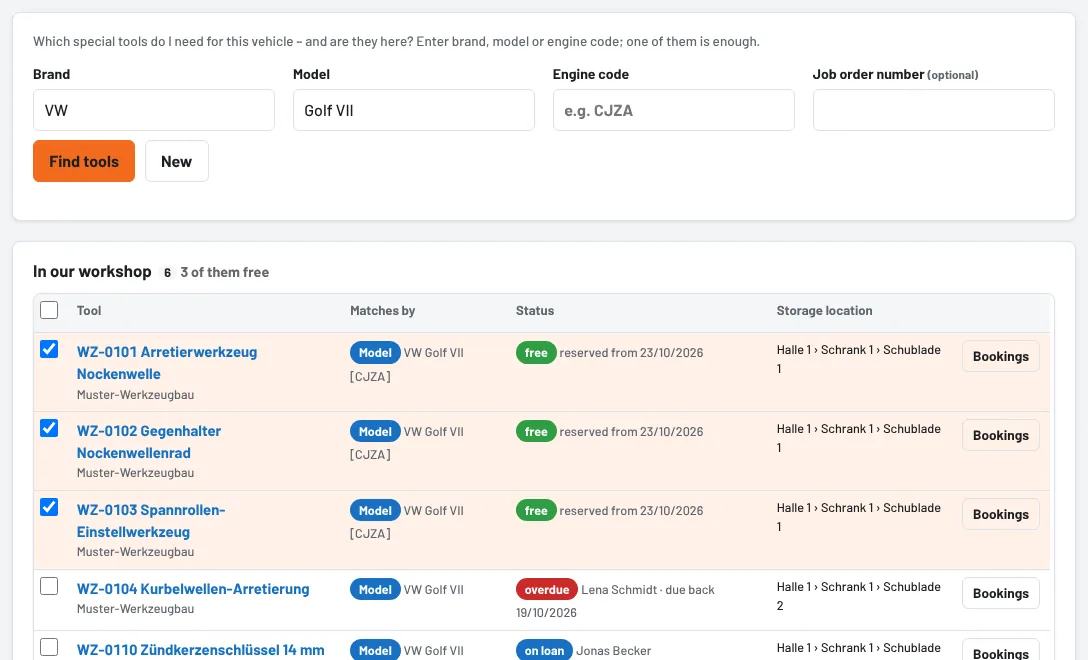1088x660 pixels.
Task: Click the Model badge in WZ-0104 row
Action: pos(375,590)
